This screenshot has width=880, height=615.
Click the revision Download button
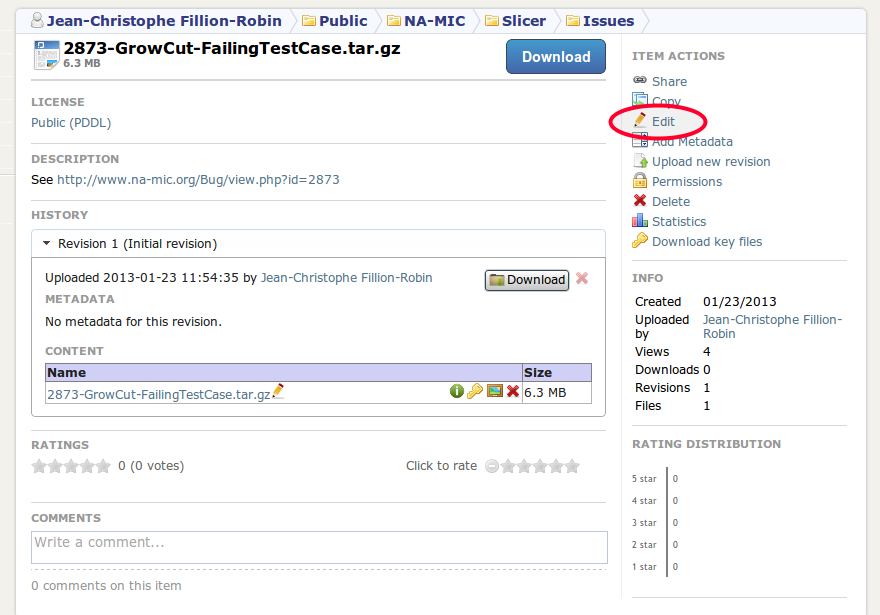(527, 280)
